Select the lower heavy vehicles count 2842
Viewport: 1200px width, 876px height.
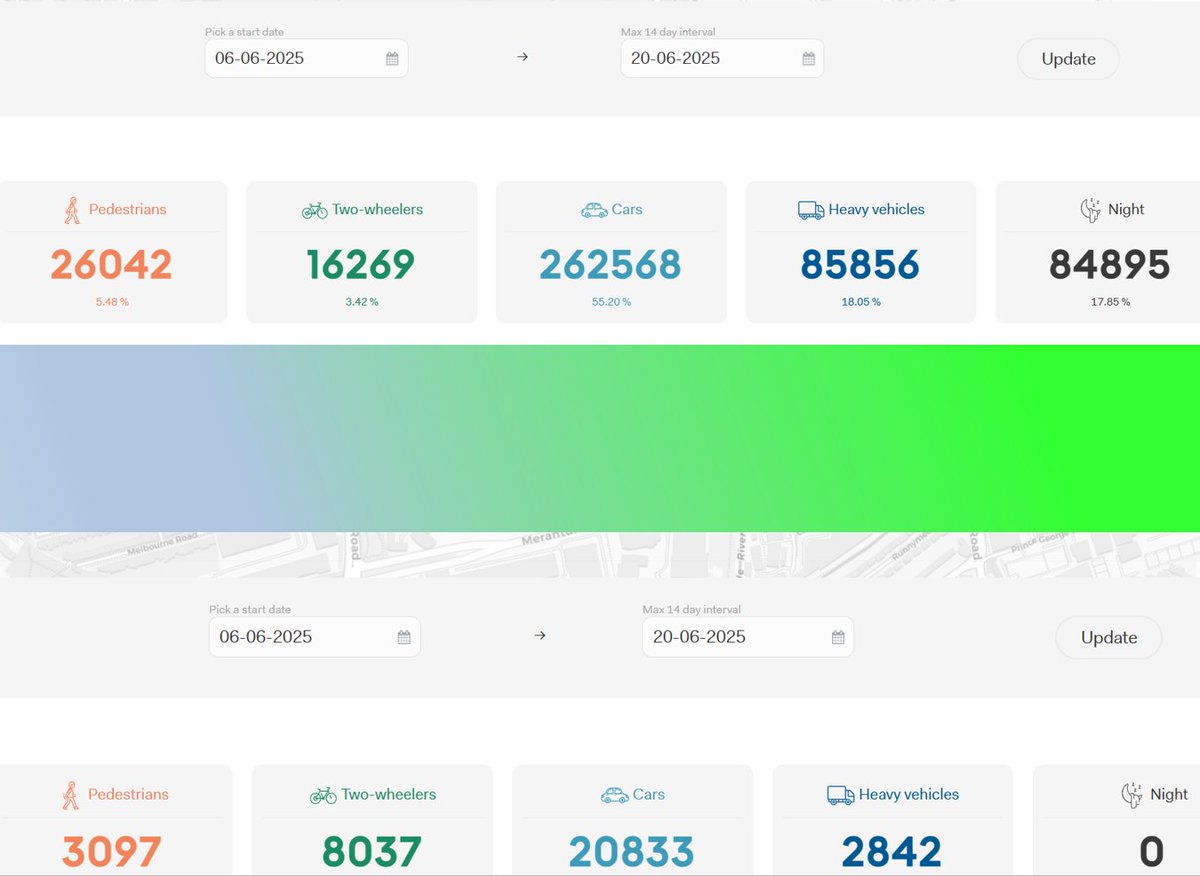(892, 853)
